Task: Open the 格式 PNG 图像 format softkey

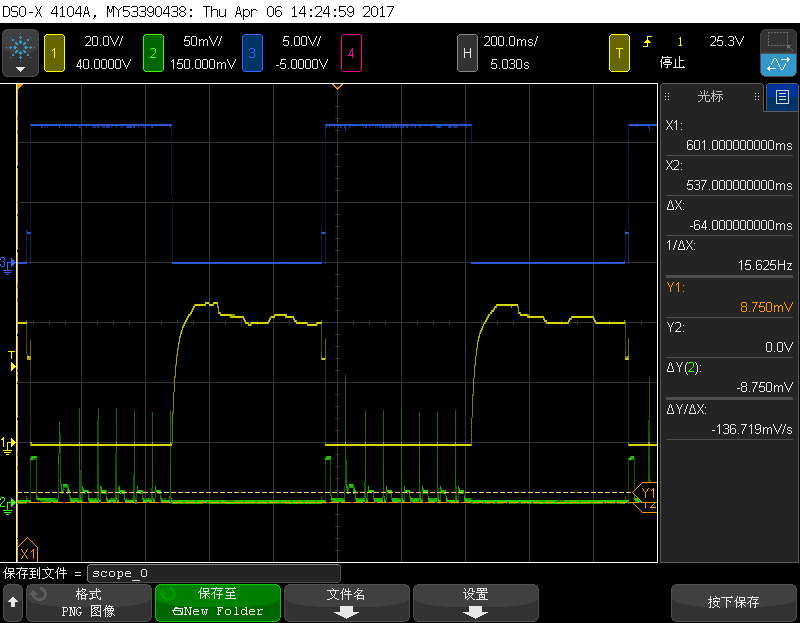Action: 89,603
